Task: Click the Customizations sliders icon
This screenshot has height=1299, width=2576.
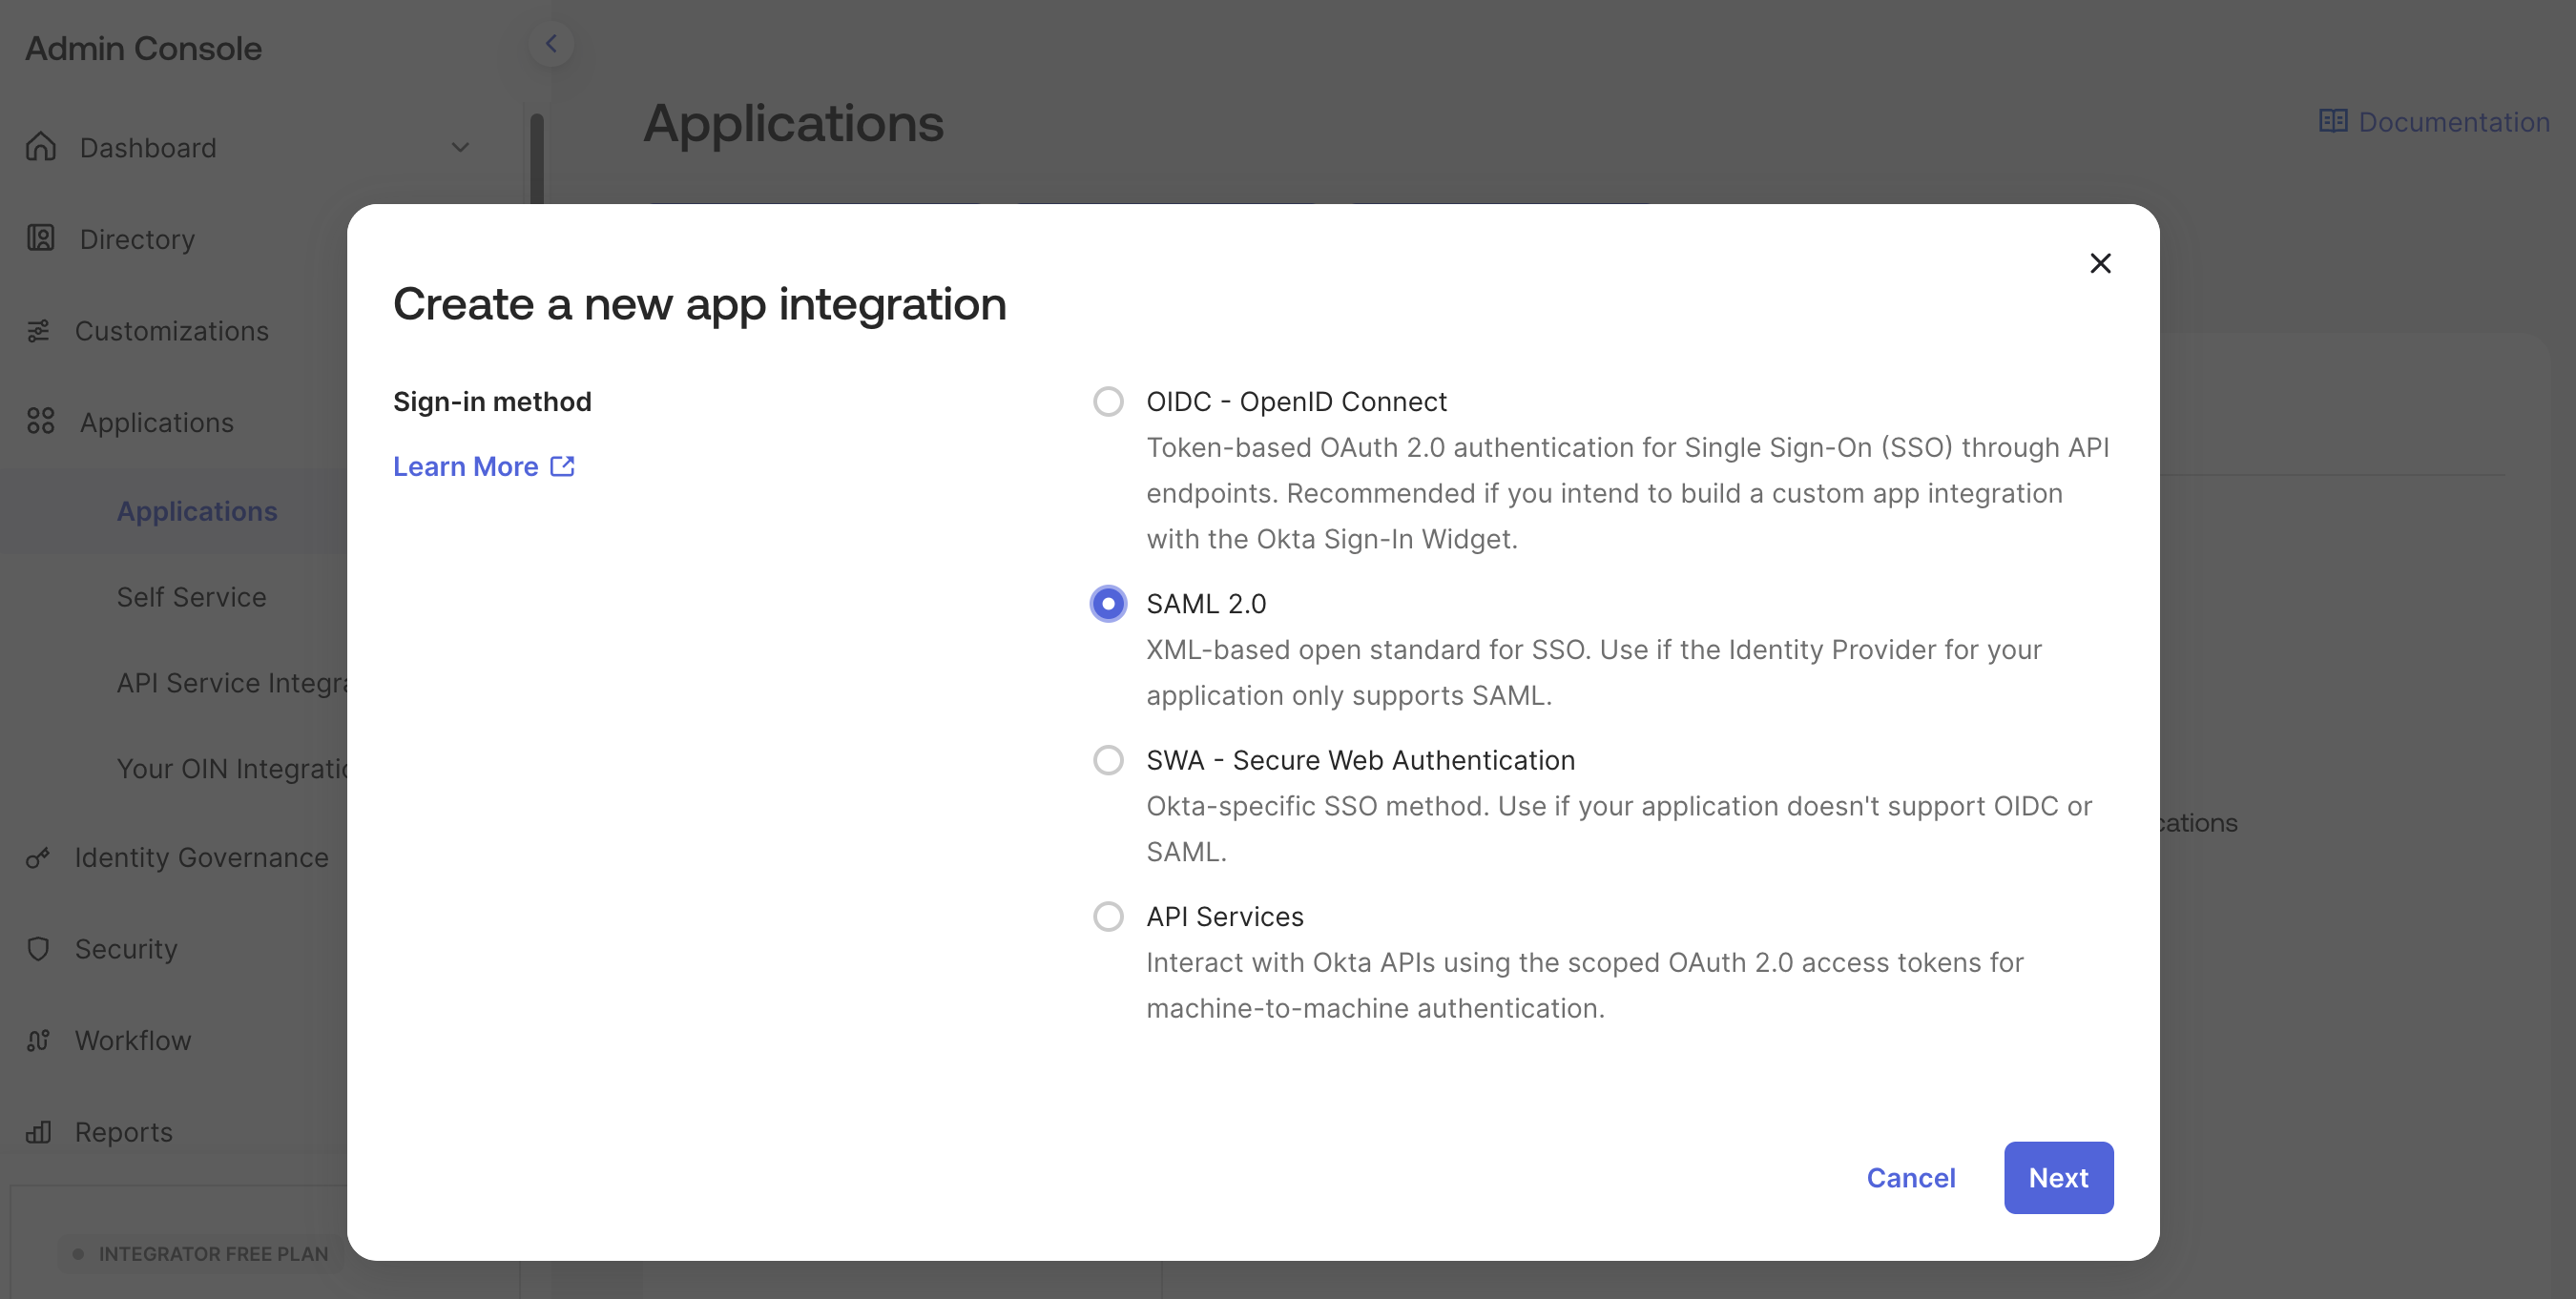Action: tap(40, 331)
